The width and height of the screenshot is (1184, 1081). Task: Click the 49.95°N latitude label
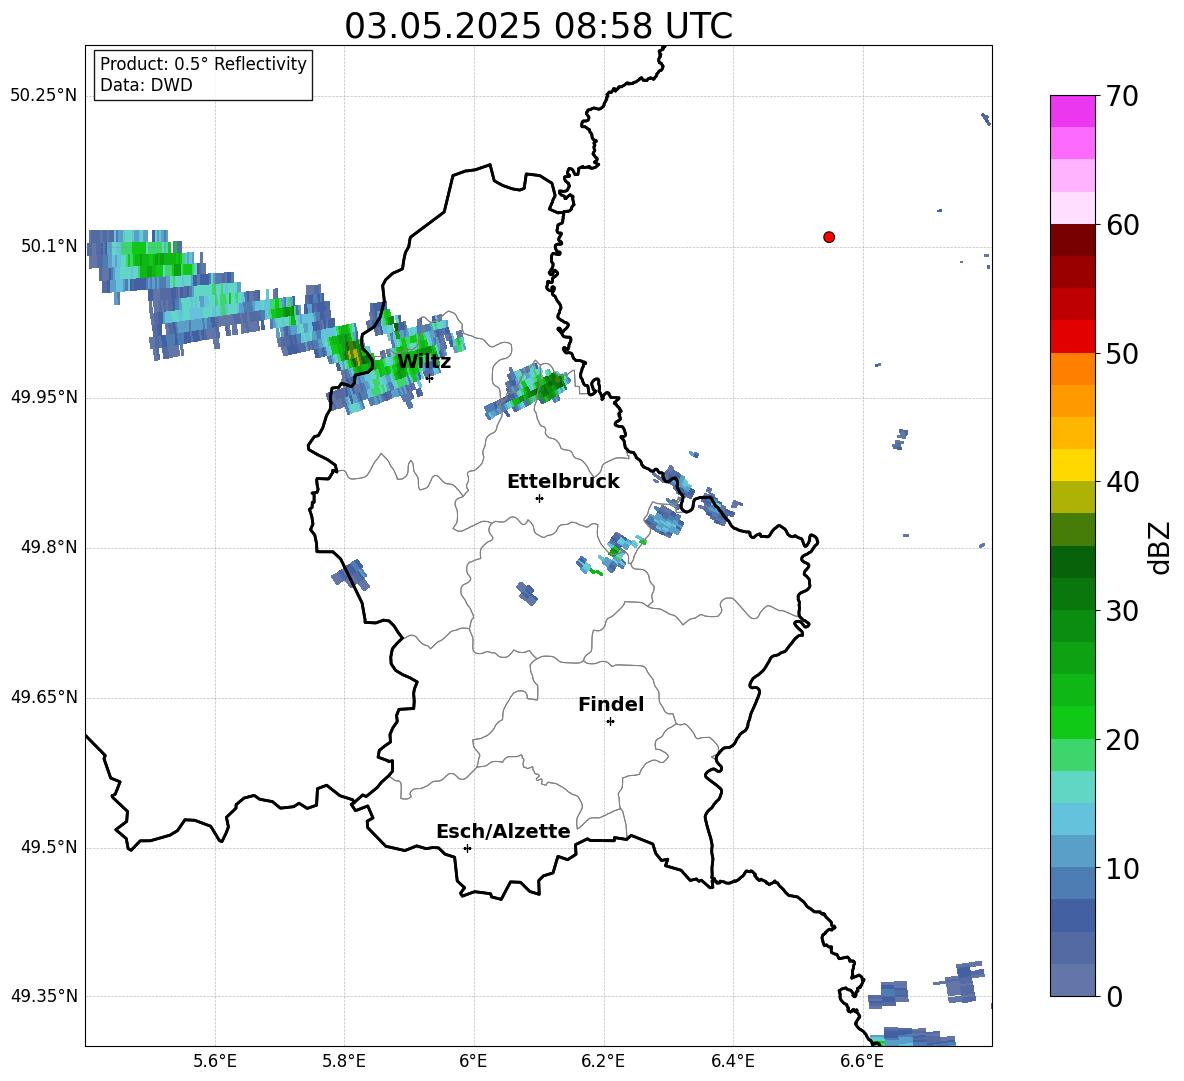click(x=44, y=397)
